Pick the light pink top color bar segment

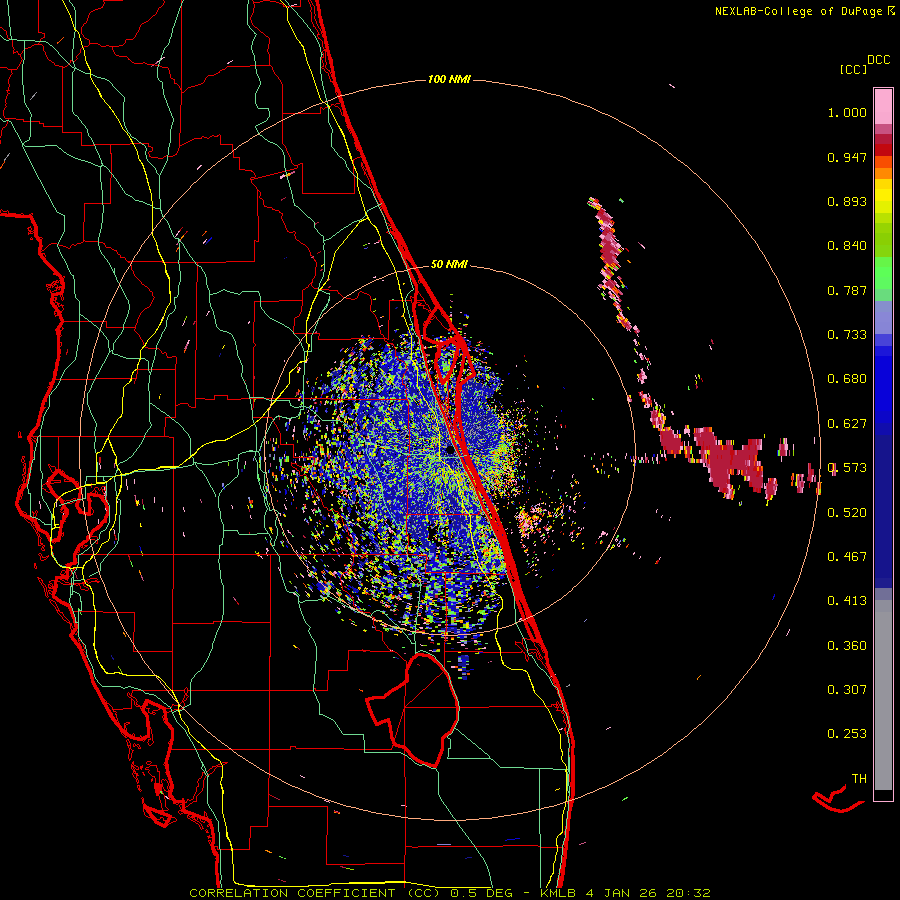pyautogui.click(x=883, y=107)
